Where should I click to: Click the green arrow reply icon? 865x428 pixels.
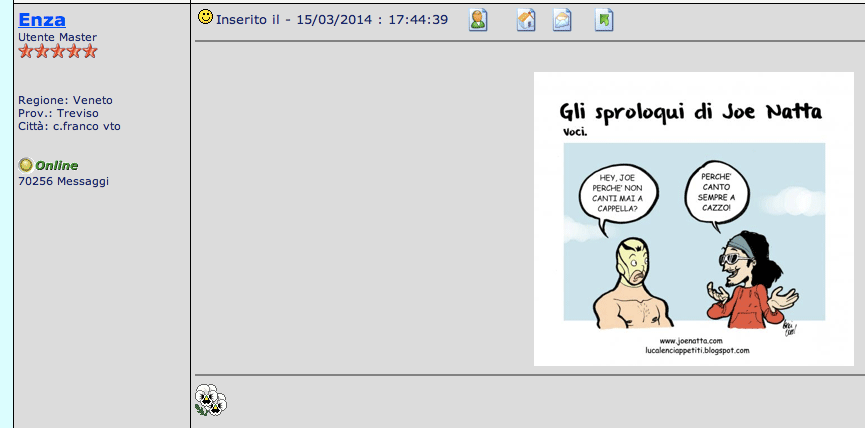pos(604,20)
